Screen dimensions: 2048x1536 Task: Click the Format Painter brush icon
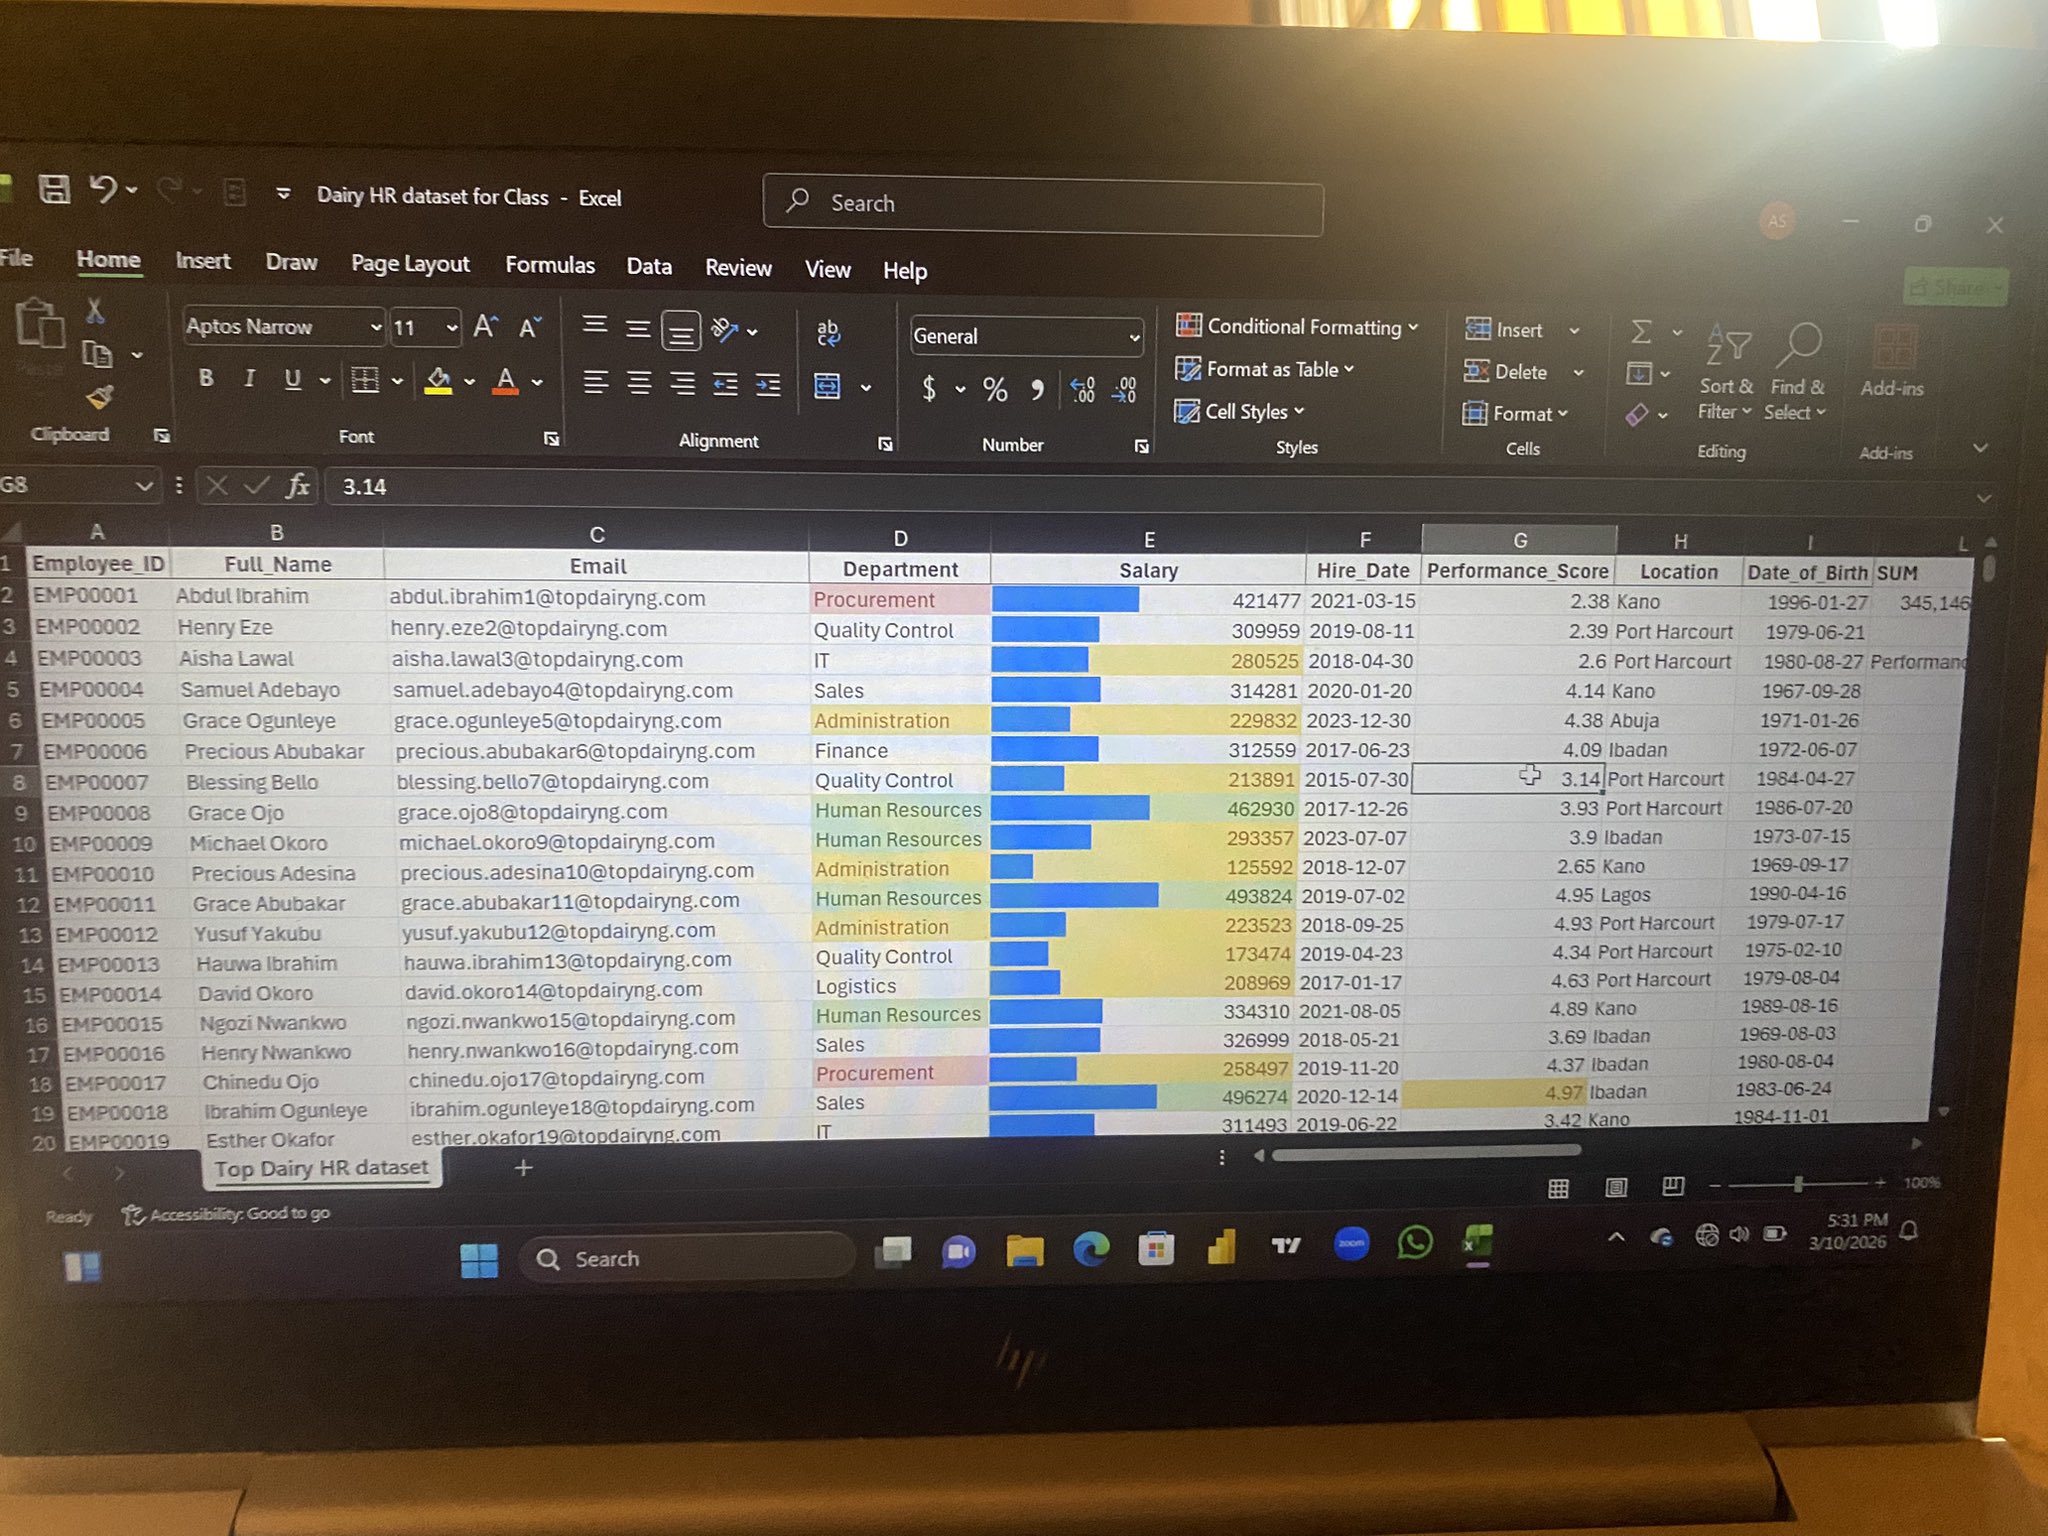[99, 398]
